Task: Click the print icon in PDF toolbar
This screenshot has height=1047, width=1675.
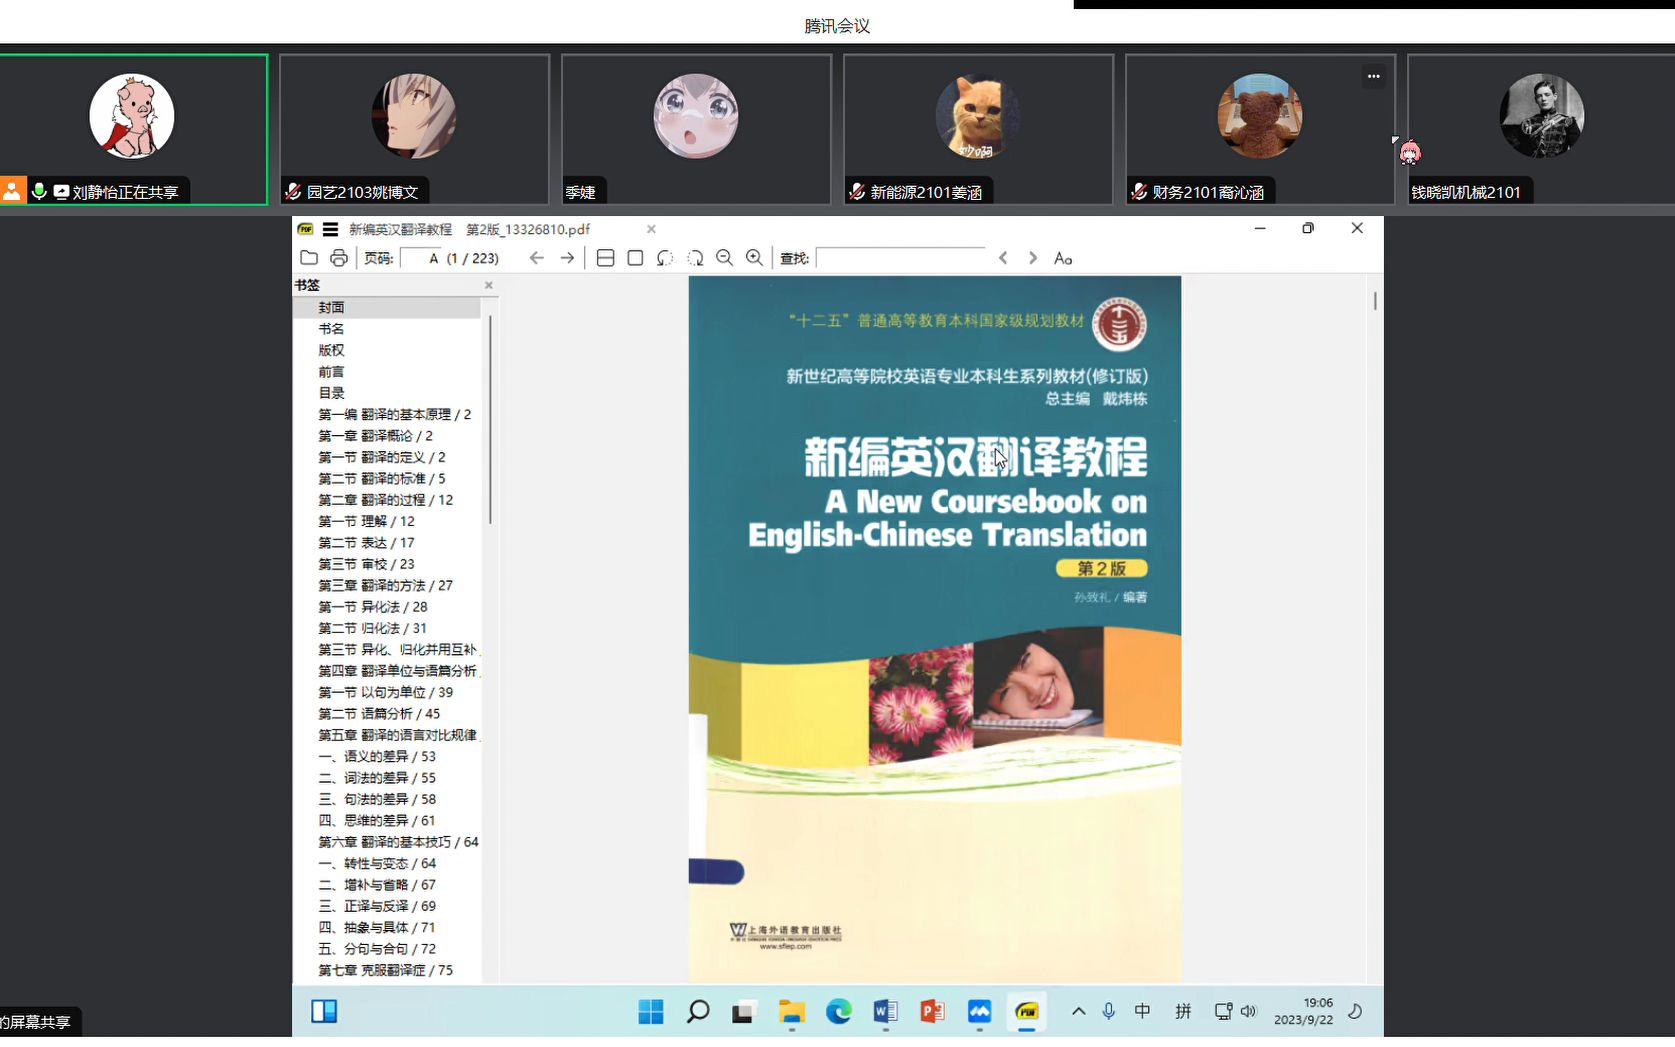Action: pos(339,258)
